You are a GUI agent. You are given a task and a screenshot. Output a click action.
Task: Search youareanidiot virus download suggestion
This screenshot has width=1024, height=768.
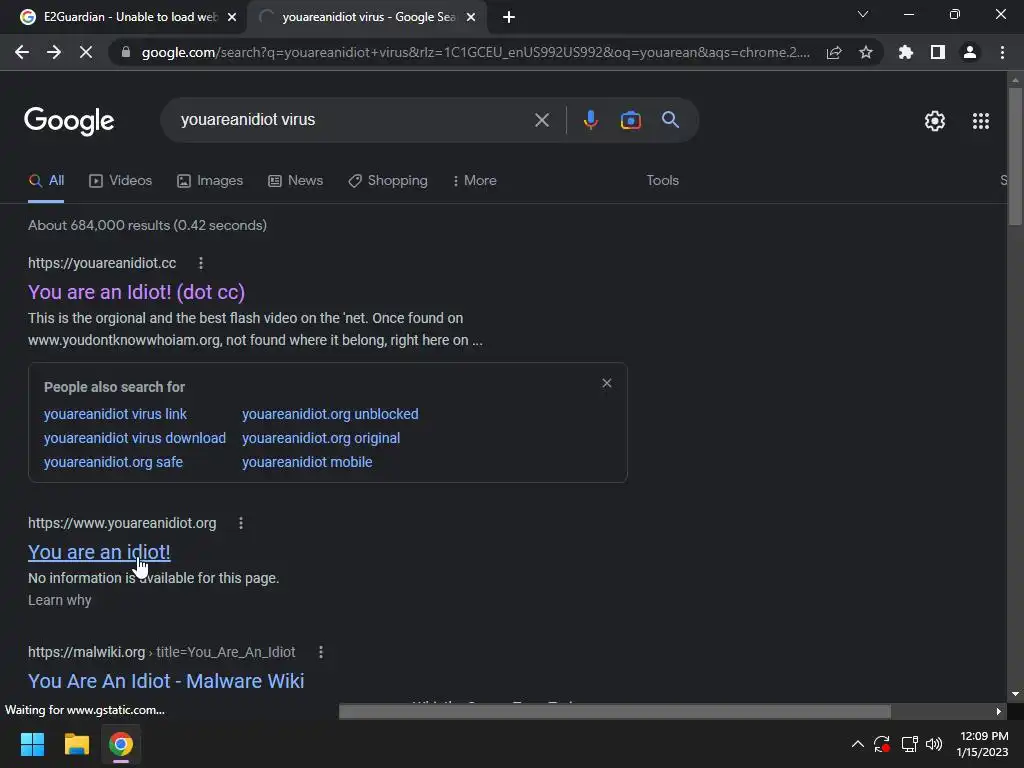(135, 438)
